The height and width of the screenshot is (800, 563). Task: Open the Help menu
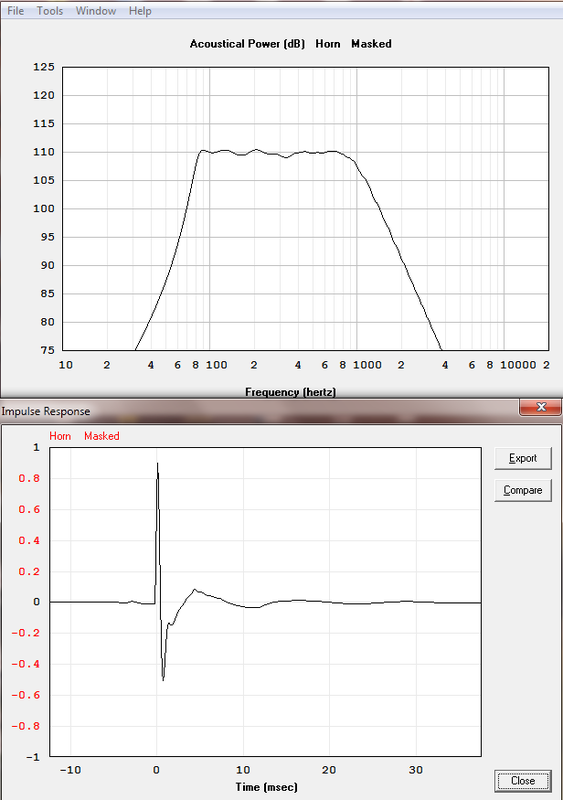pos(140,11)
